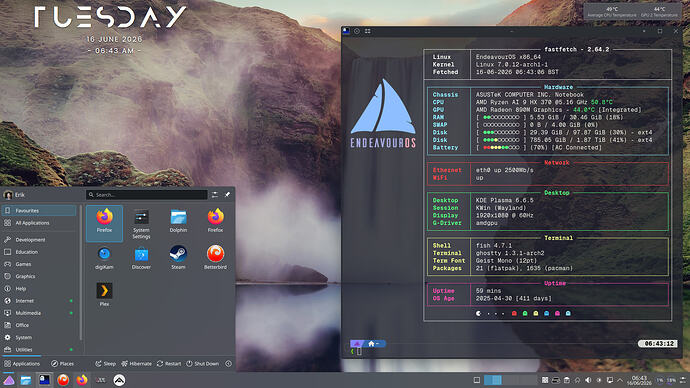Click the new tab icon in the terminal title bar
The width and height of the screenshot is (690, 388).
click(x=357, y=31)
